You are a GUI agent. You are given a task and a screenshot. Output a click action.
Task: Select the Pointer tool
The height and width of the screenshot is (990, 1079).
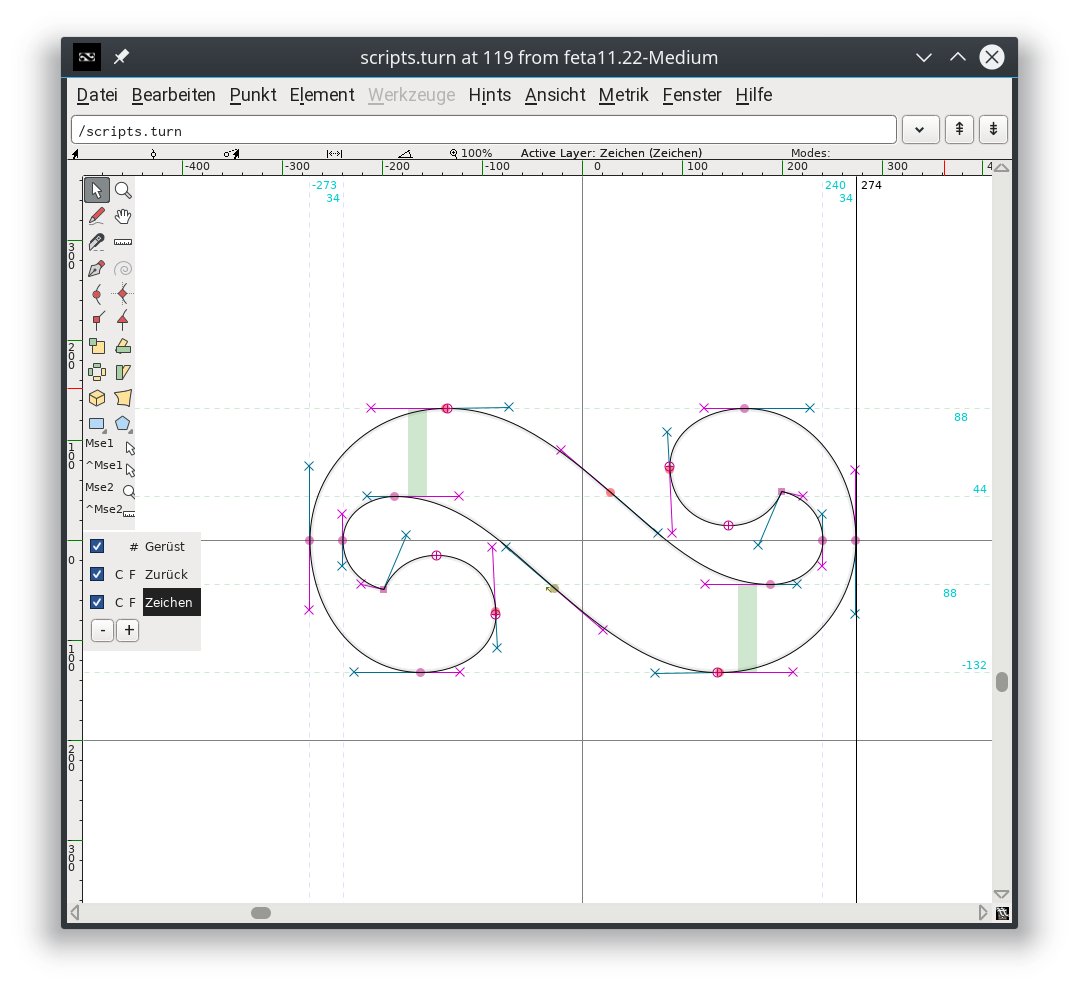[x=96, y=189]
